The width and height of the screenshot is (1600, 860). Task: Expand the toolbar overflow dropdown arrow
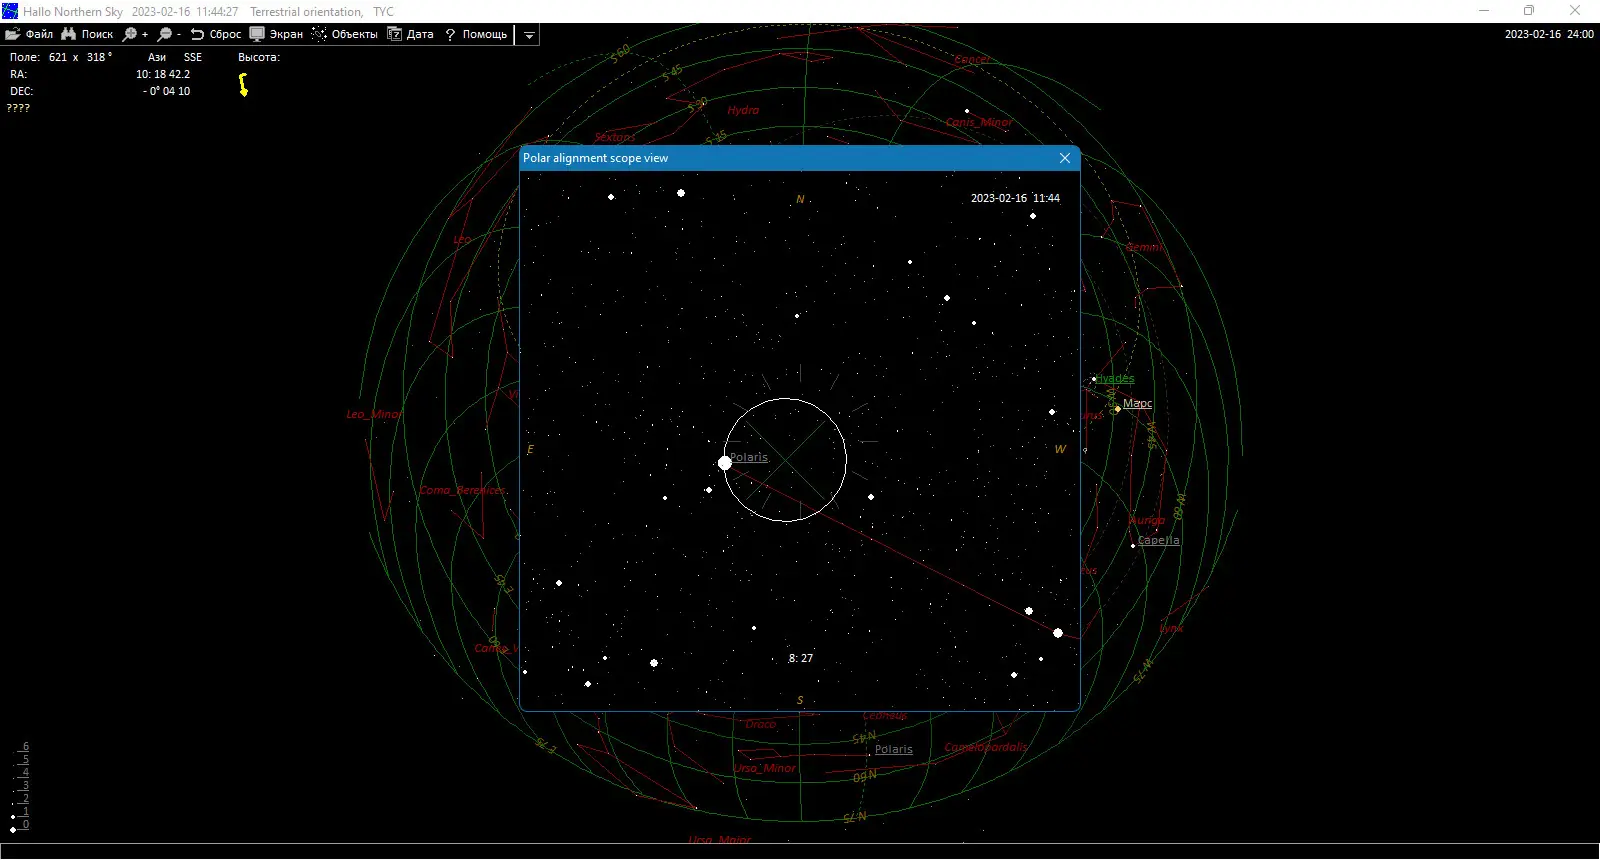coord(529,35)
